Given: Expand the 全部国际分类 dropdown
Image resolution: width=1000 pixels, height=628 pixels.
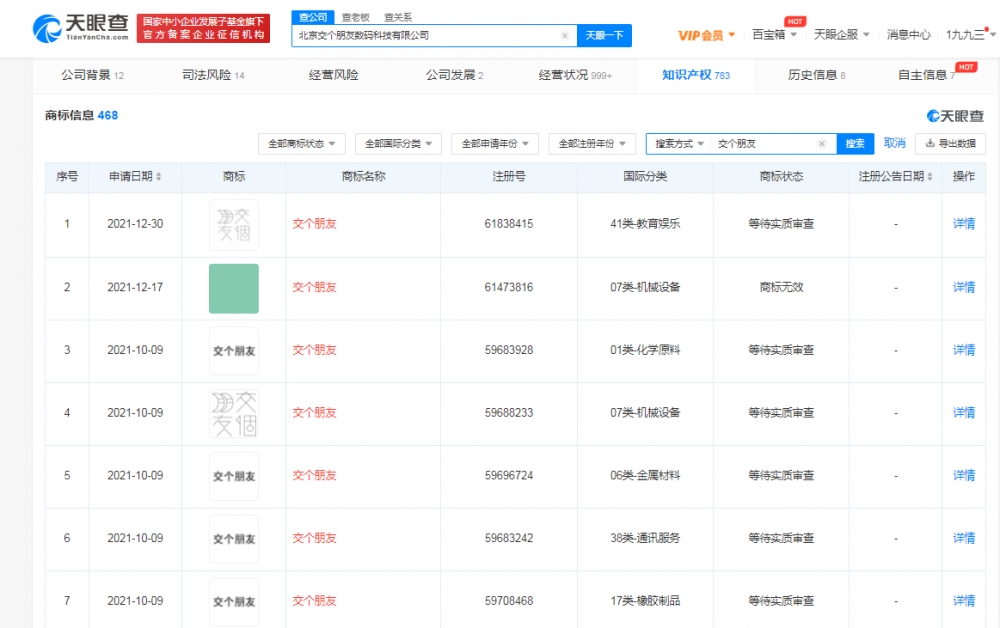Looking at the screenshot, I should pos(398,143).
